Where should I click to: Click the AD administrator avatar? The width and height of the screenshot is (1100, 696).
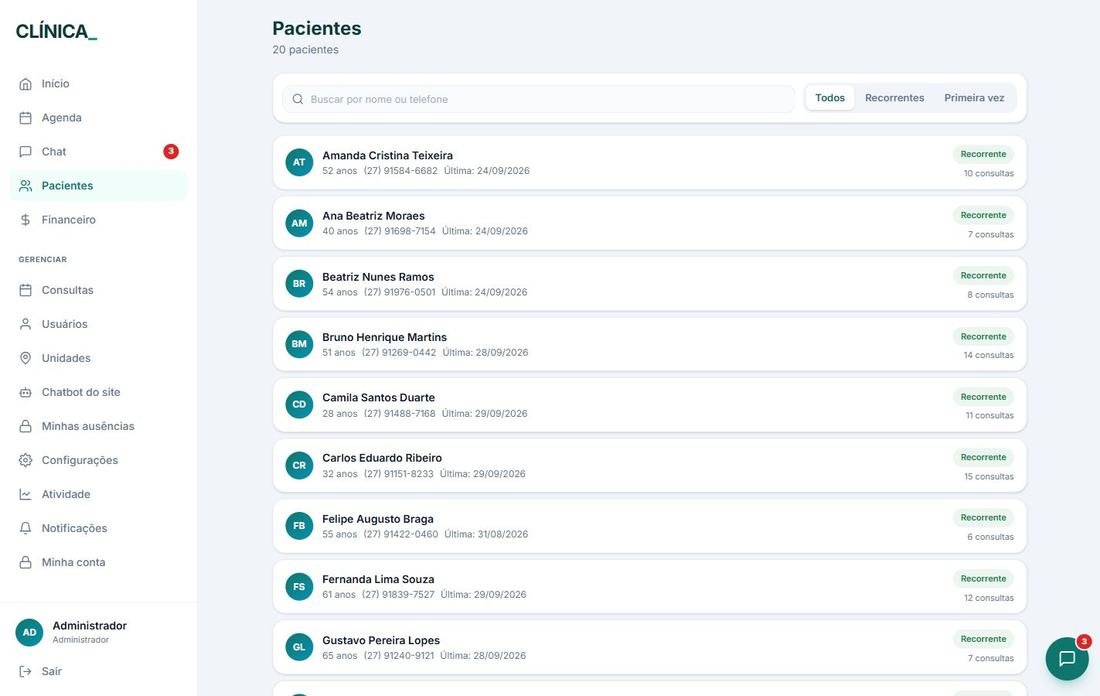(29, 632)
